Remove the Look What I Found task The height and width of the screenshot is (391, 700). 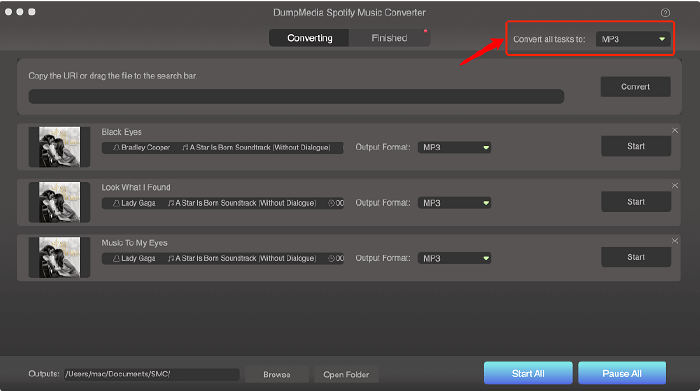coord(675,186)
